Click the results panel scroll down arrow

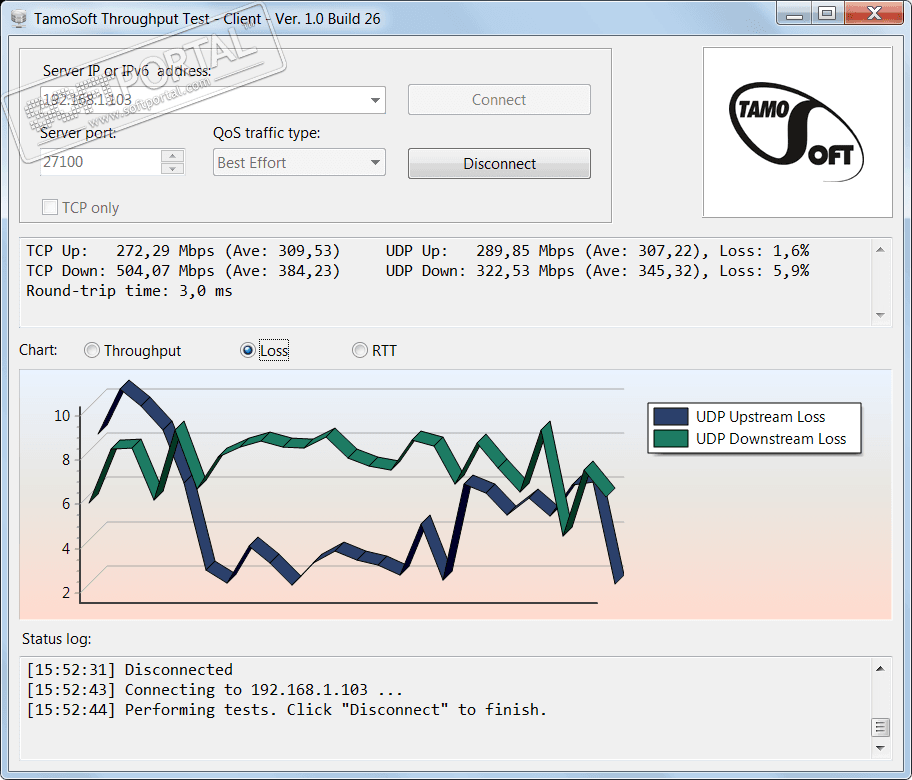pos(881,315)
